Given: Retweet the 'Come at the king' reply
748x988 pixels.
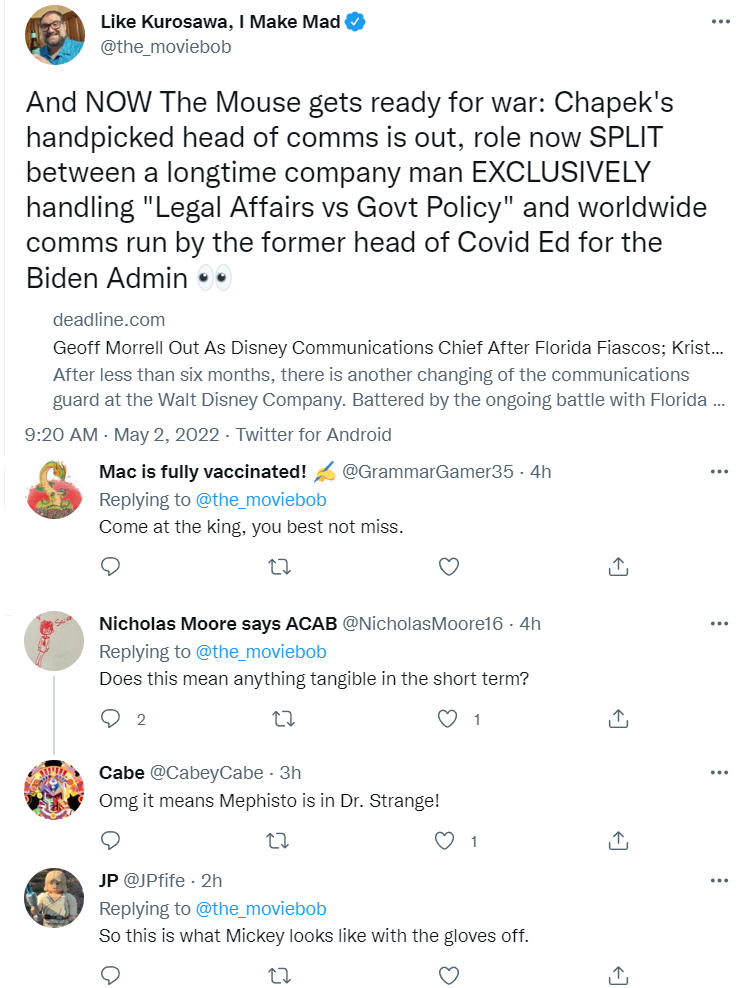Looking at the screenshot, I should point(280,567).
